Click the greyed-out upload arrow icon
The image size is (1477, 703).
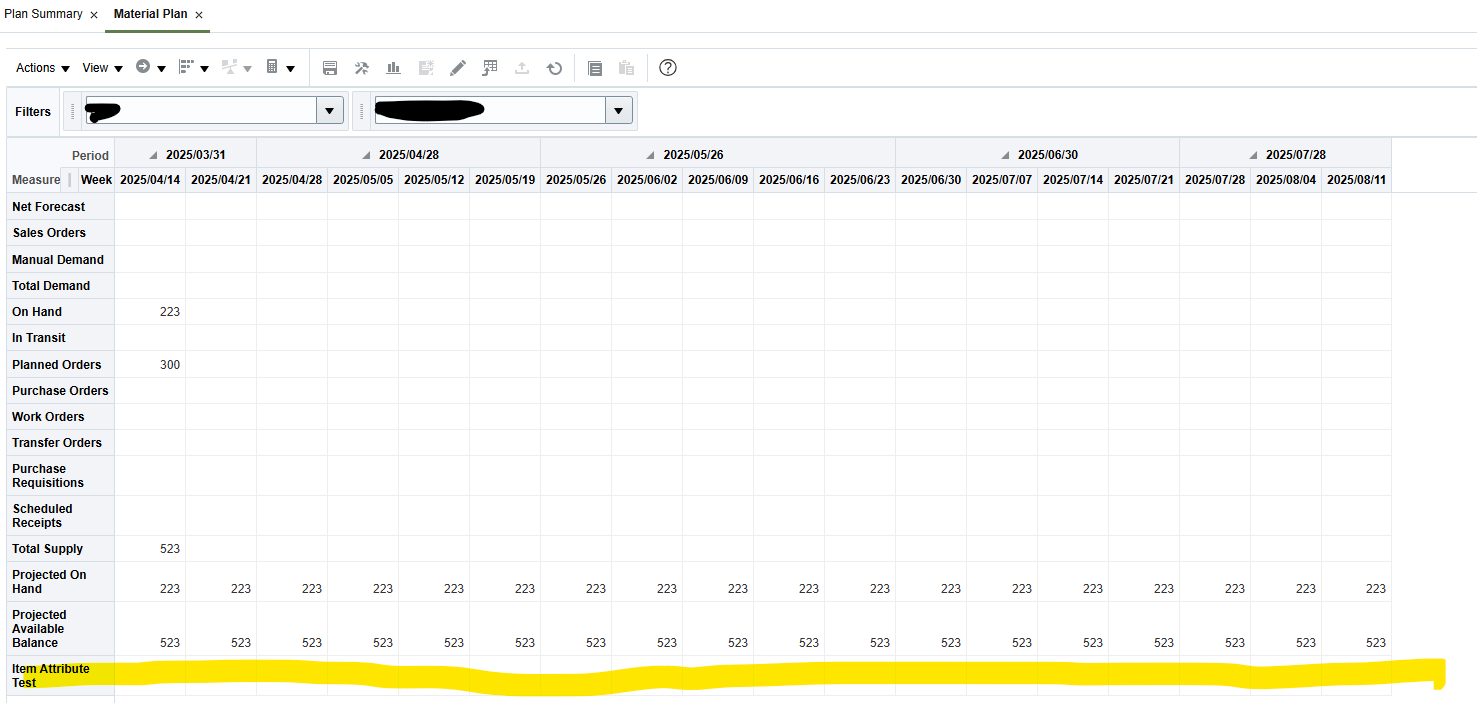pyautogui.click(x=522, y=68)
